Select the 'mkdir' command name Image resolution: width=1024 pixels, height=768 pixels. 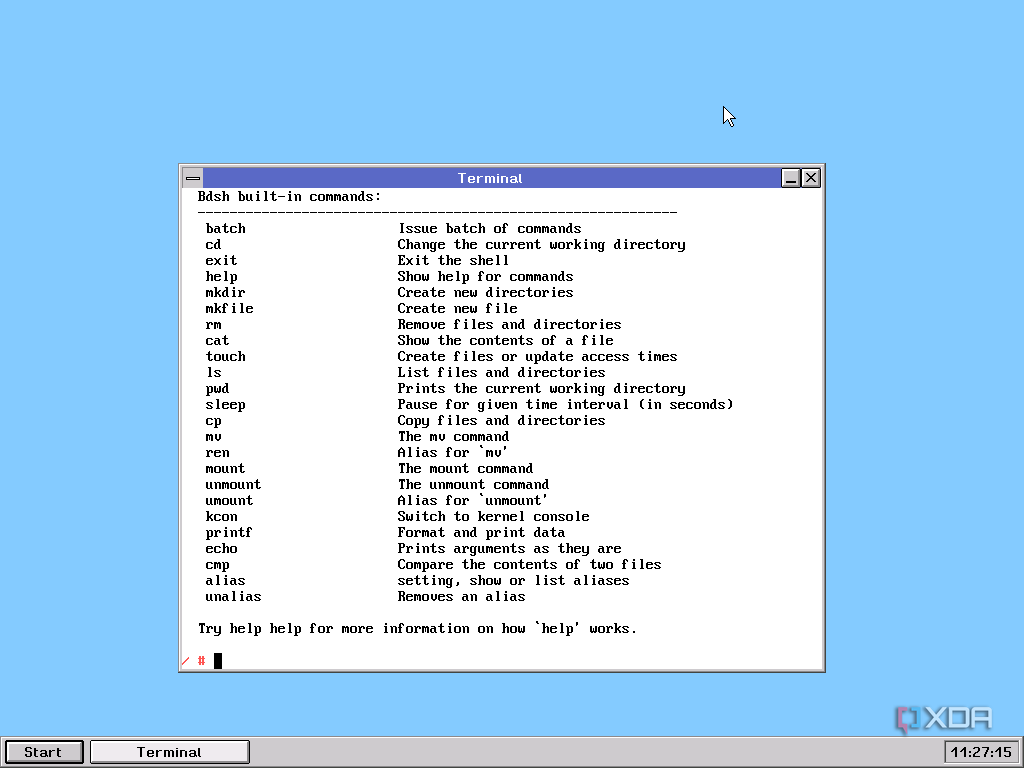tap(225, 293)
